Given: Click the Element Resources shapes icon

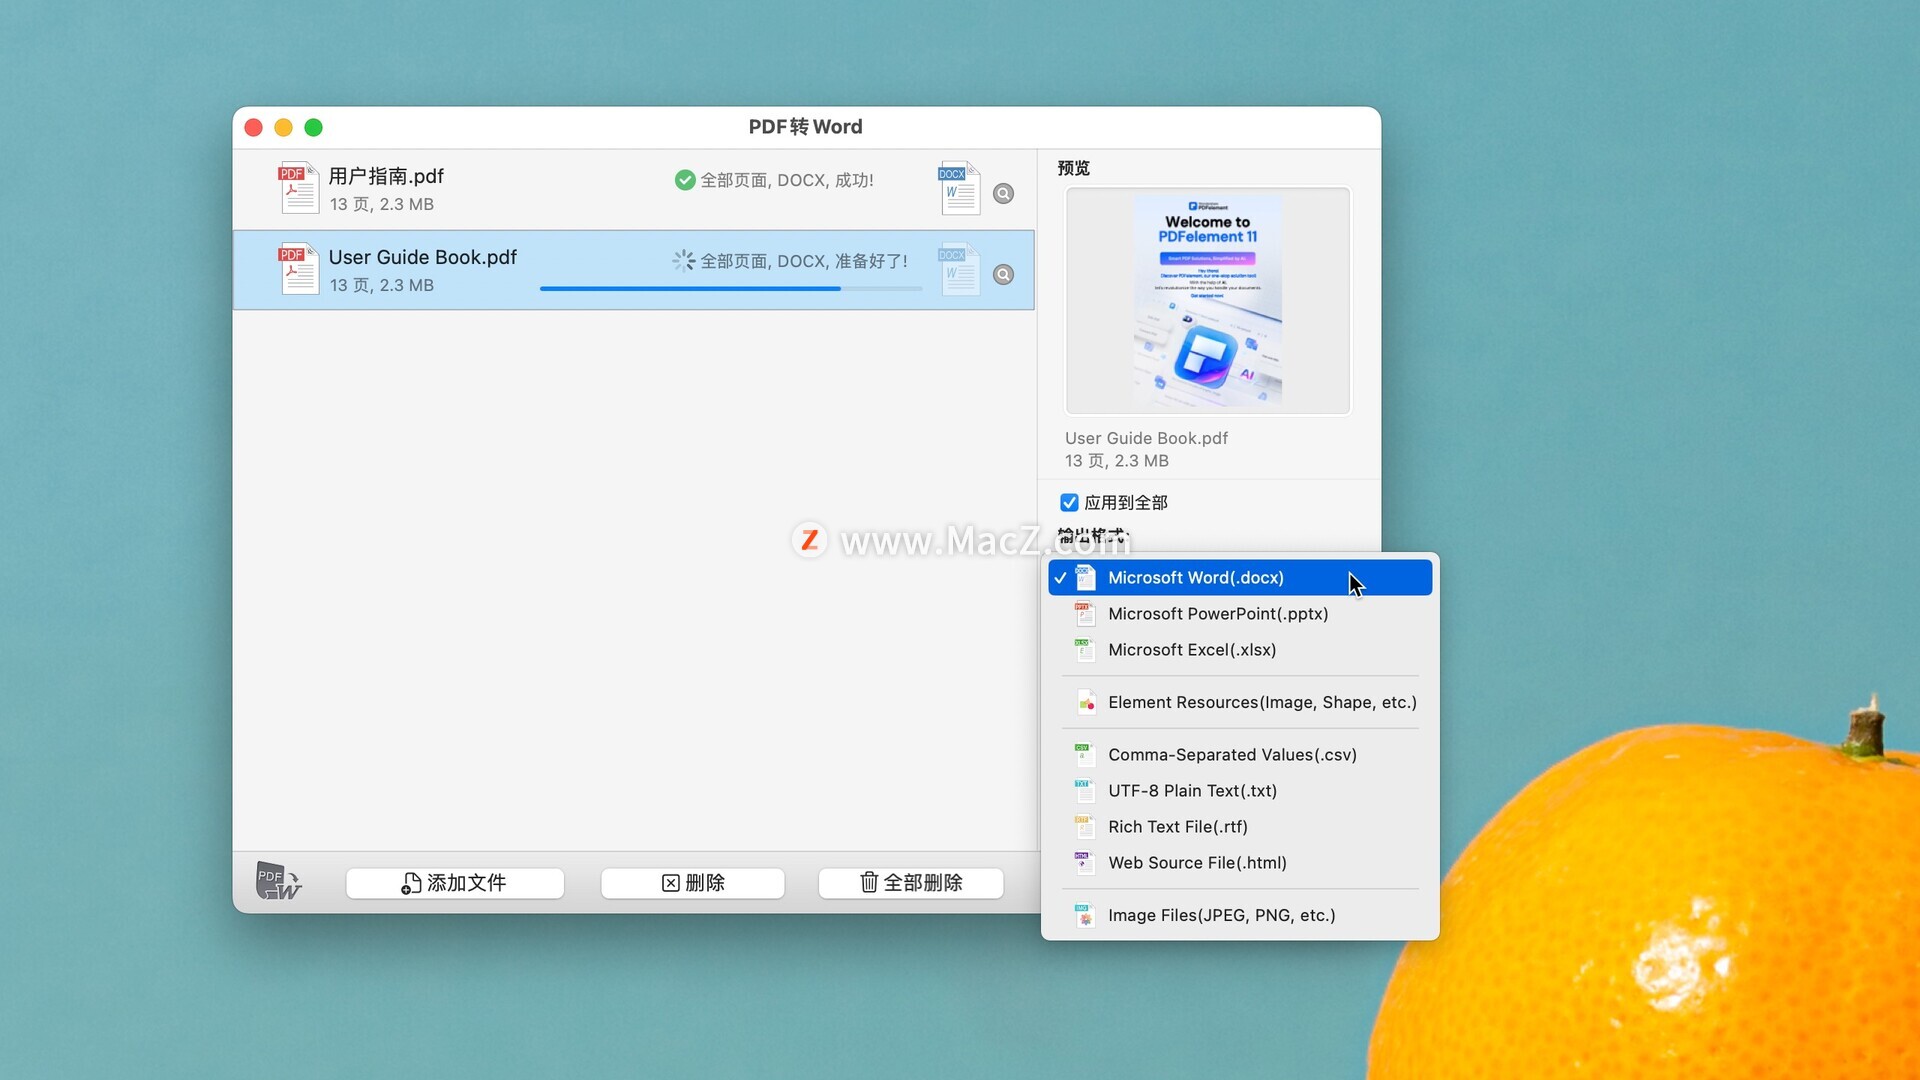Looking at the screenshot, I should tap(1085, 703).
